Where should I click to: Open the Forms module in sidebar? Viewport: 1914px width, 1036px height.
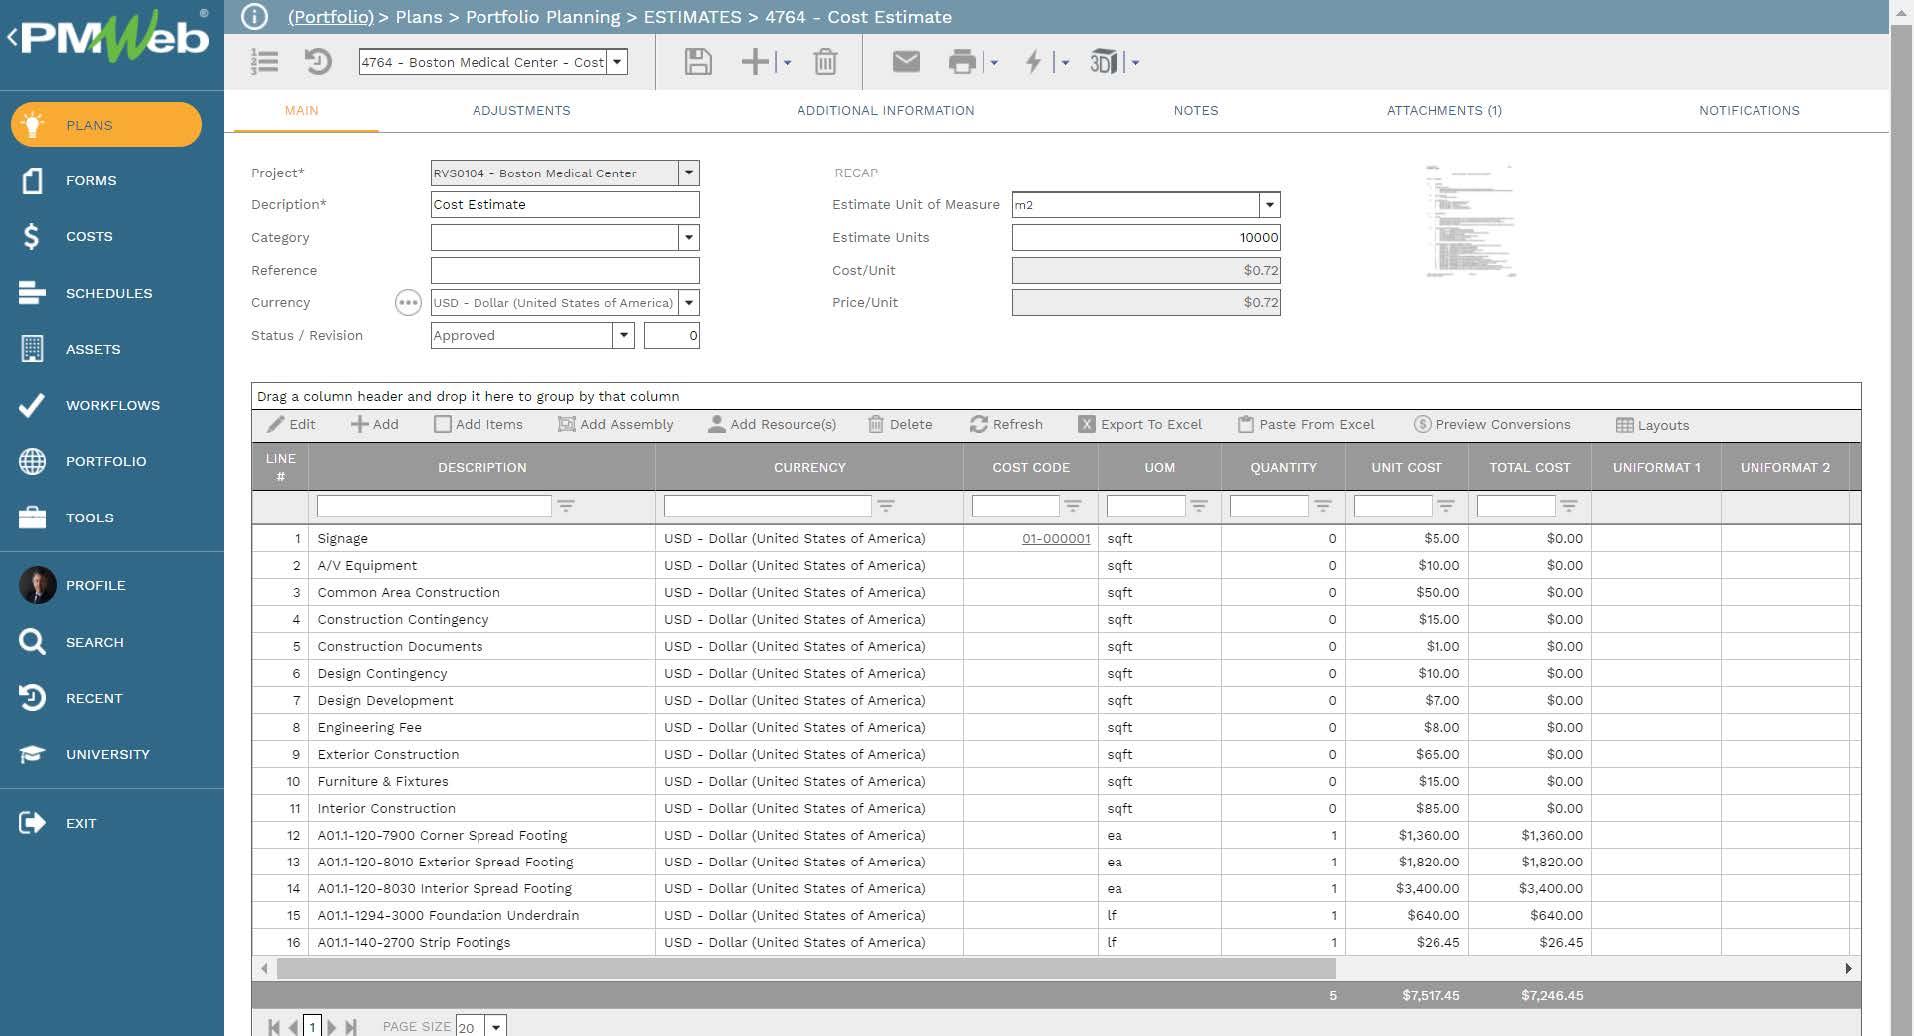point(70,180)
